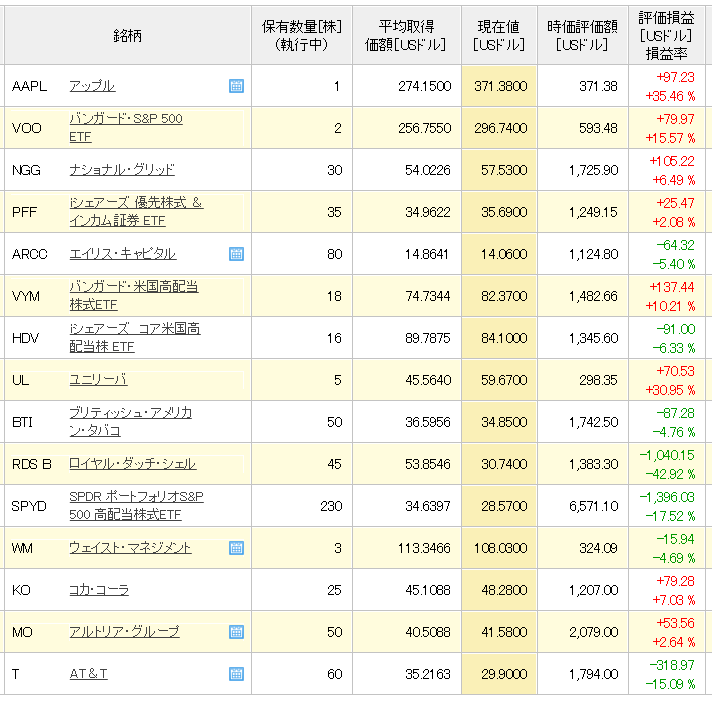Viewport: 712px width, 703px height.
Task: Open iシェアーズ コア米国高配当株 ETF link
Action: pos(134,338)
